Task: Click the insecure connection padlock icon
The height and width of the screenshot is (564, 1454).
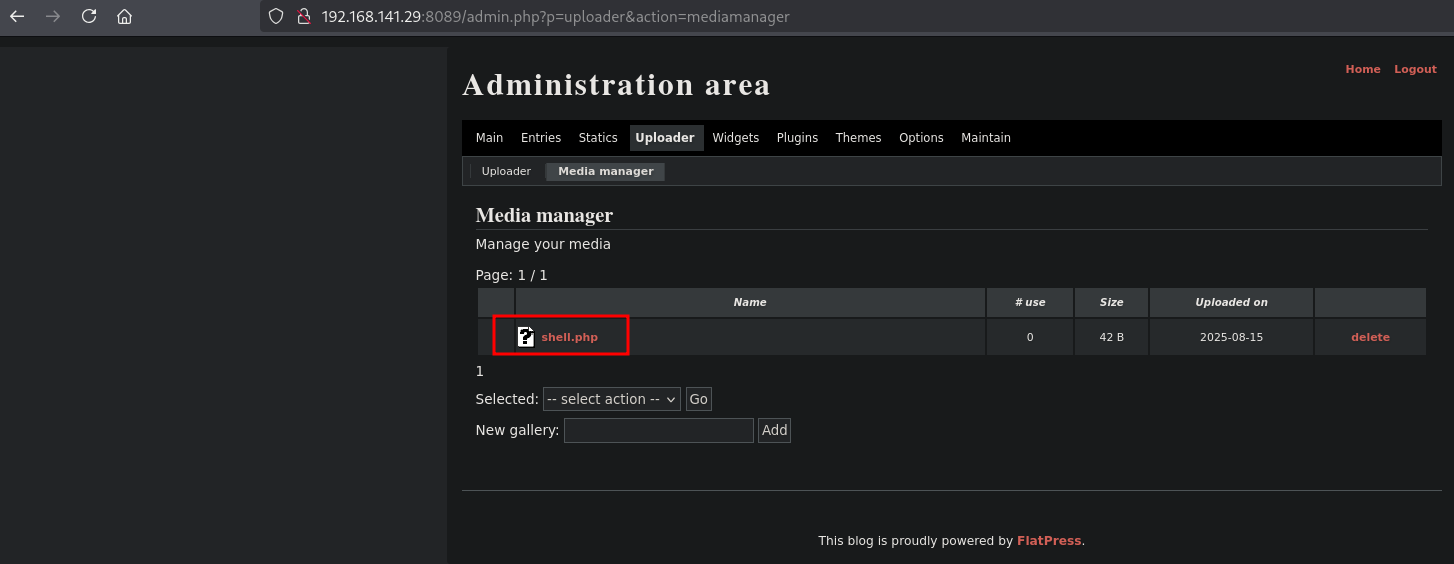Action: pos(304,17)
